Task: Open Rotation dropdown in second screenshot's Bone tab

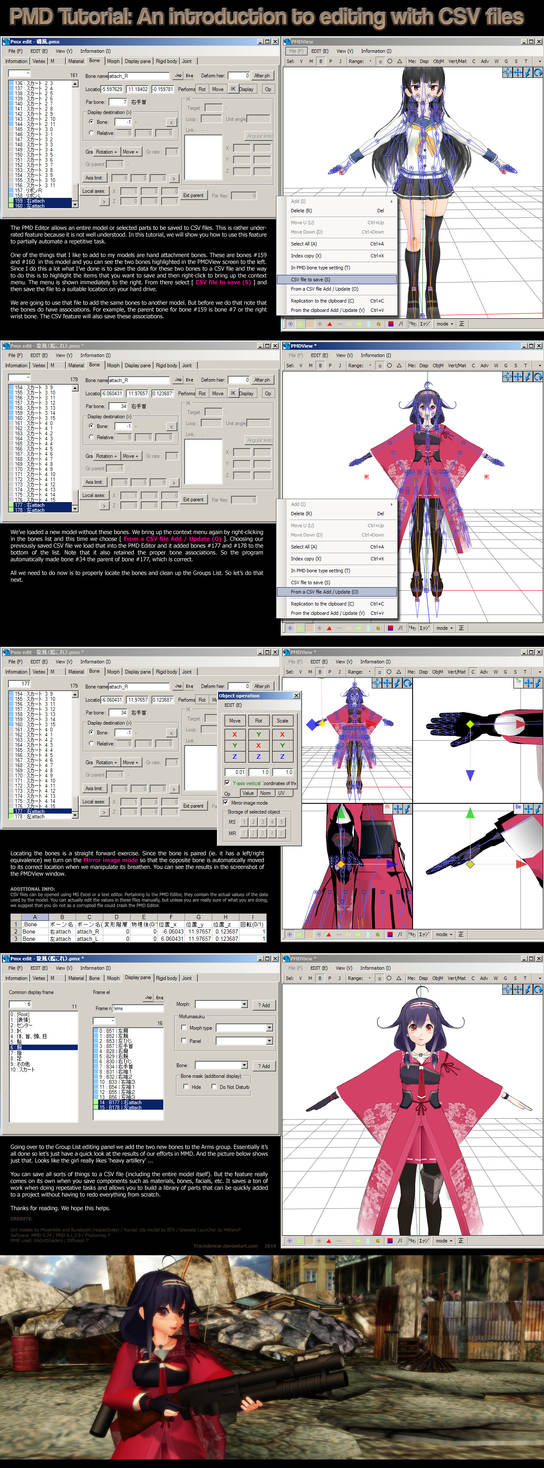Action: (107, 456)
